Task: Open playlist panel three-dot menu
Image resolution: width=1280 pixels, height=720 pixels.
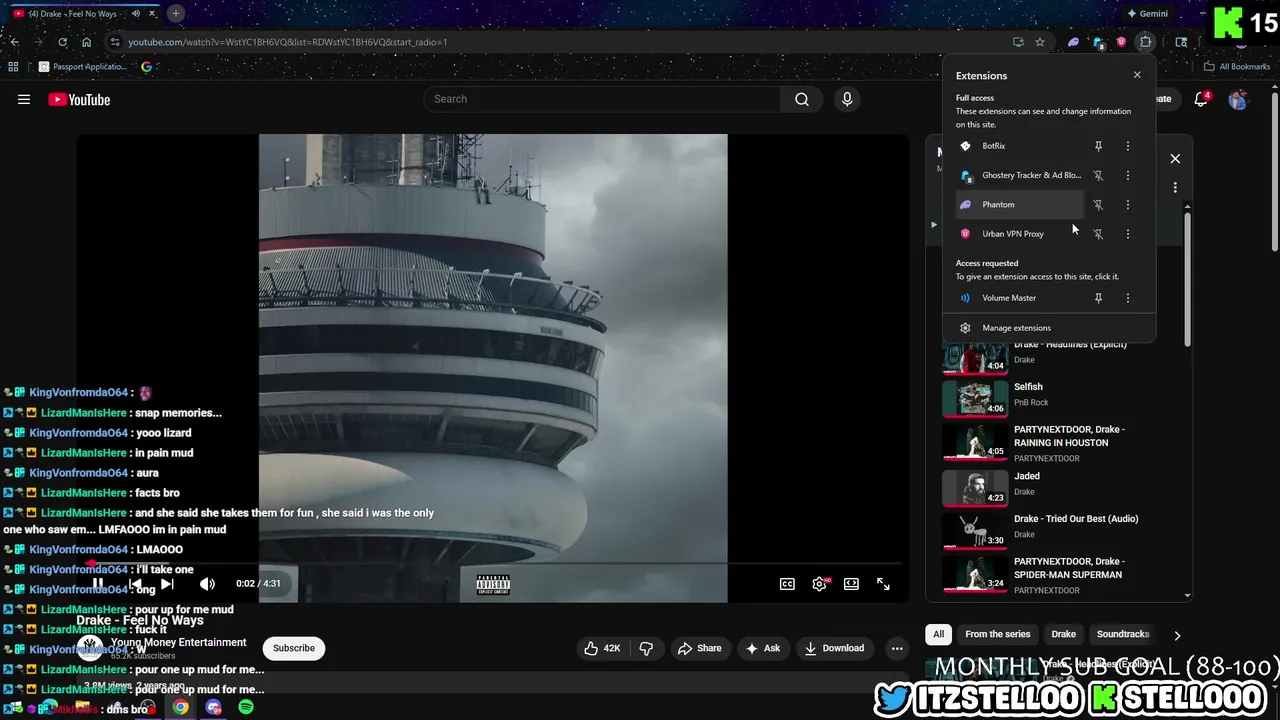Action: [x=1175, y=187]
